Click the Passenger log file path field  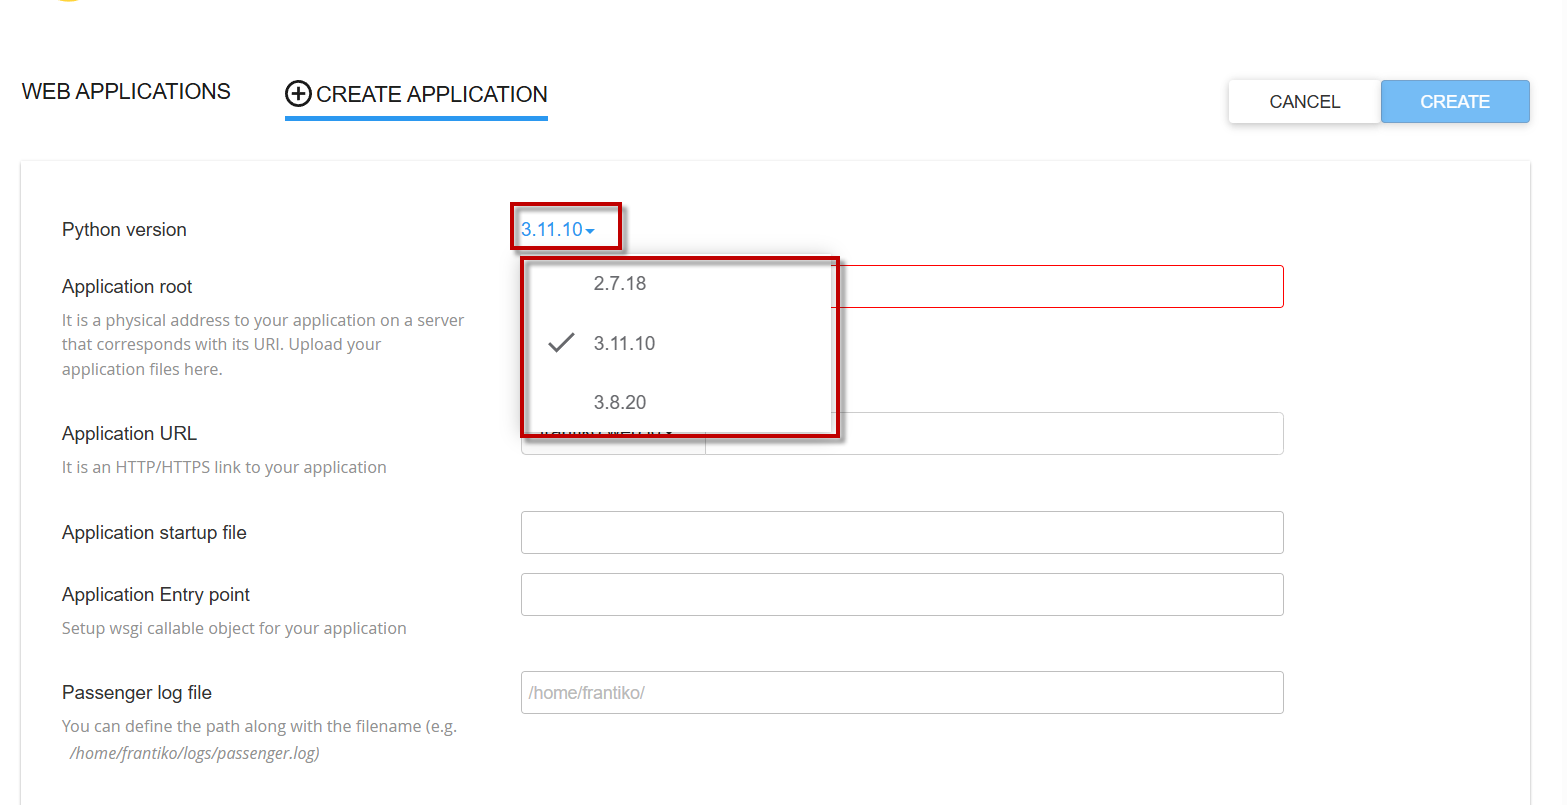point(901,693)
